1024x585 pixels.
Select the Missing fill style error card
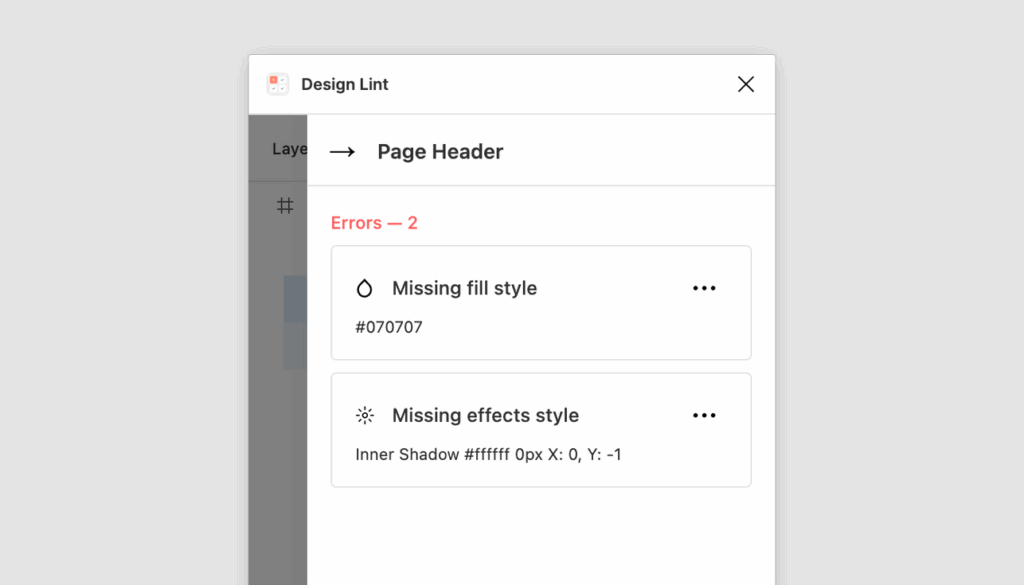coord(541,303)
